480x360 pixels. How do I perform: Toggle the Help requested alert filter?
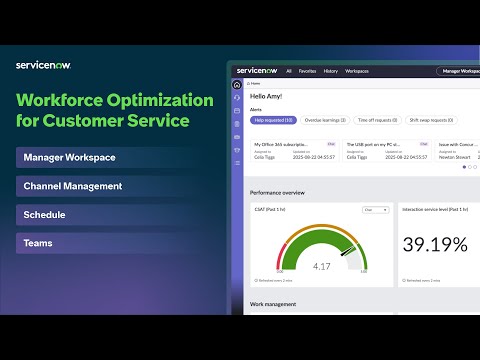(x=273, y=120)
